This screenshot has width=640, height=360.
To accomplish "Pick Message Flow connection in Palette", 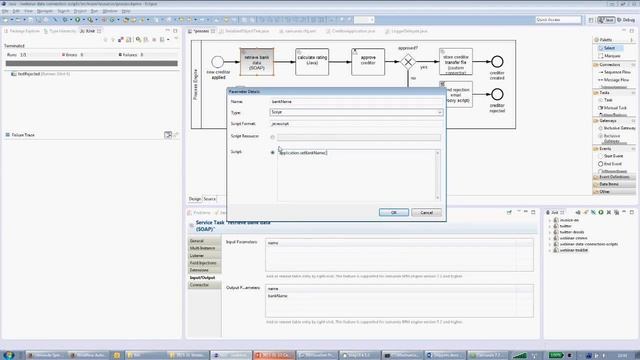I will click(614, 80).
